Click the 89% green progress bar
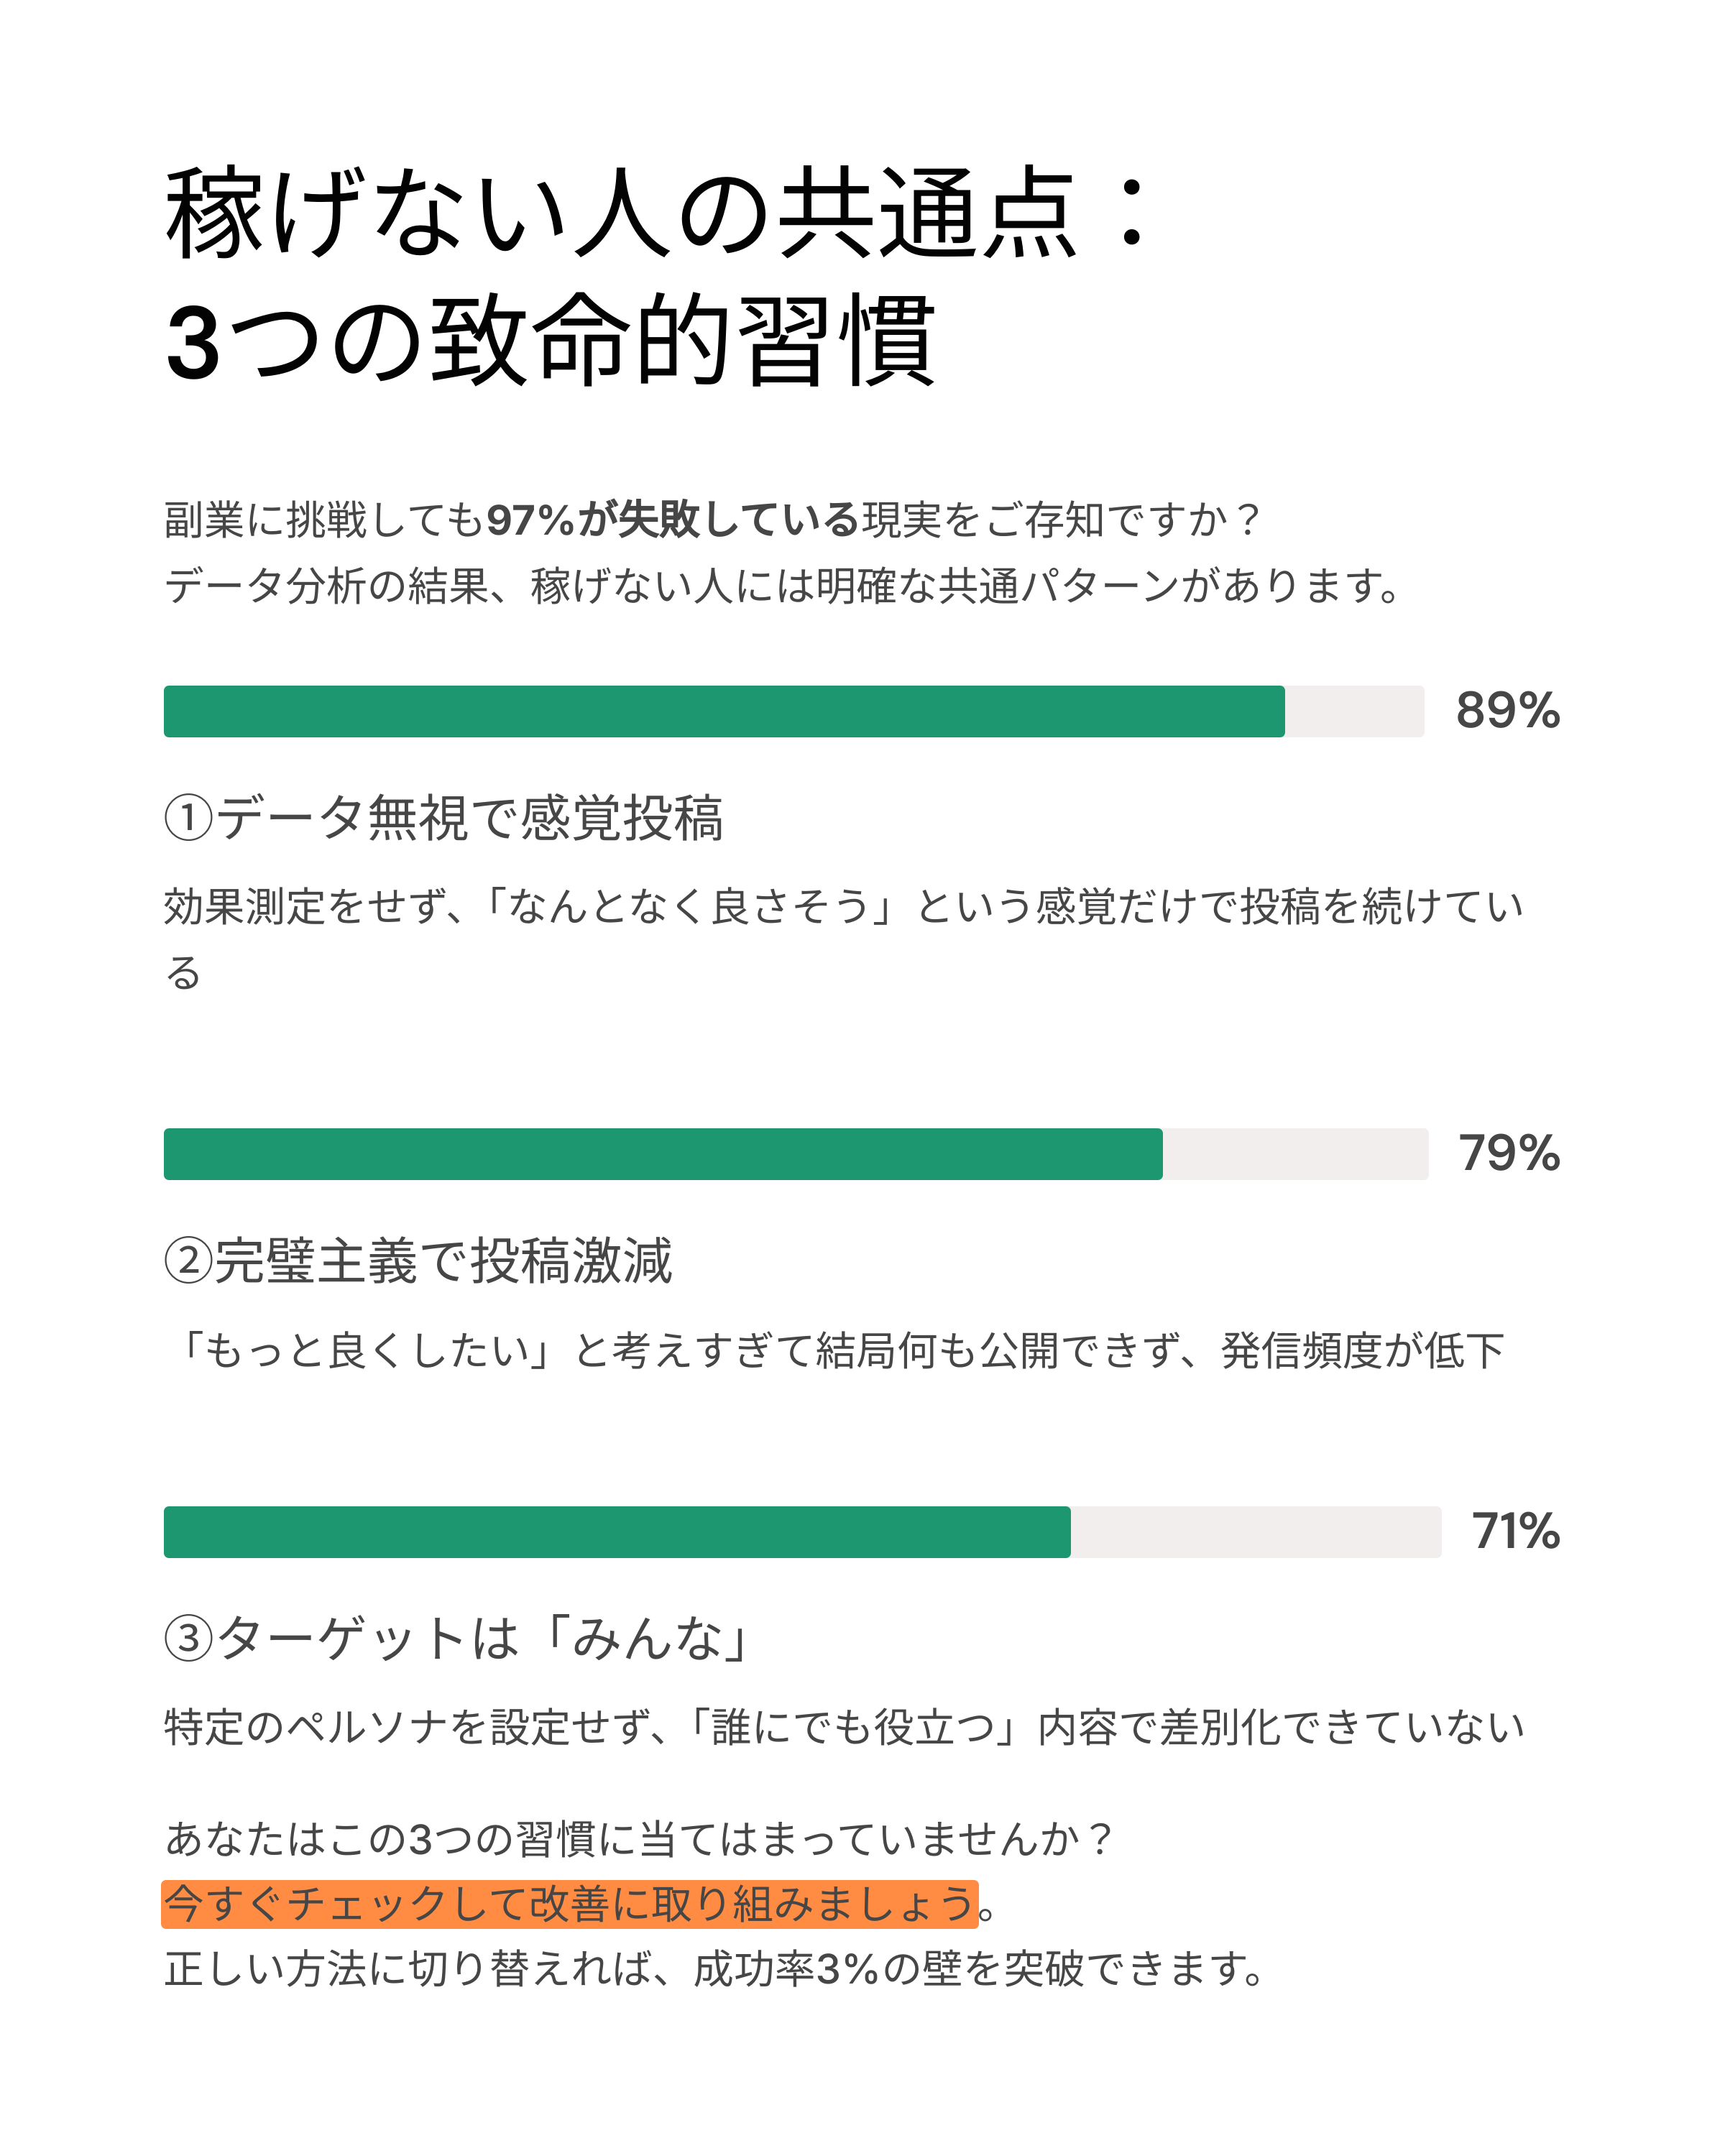The image size is (1725, 2156). tap(724, 711)
